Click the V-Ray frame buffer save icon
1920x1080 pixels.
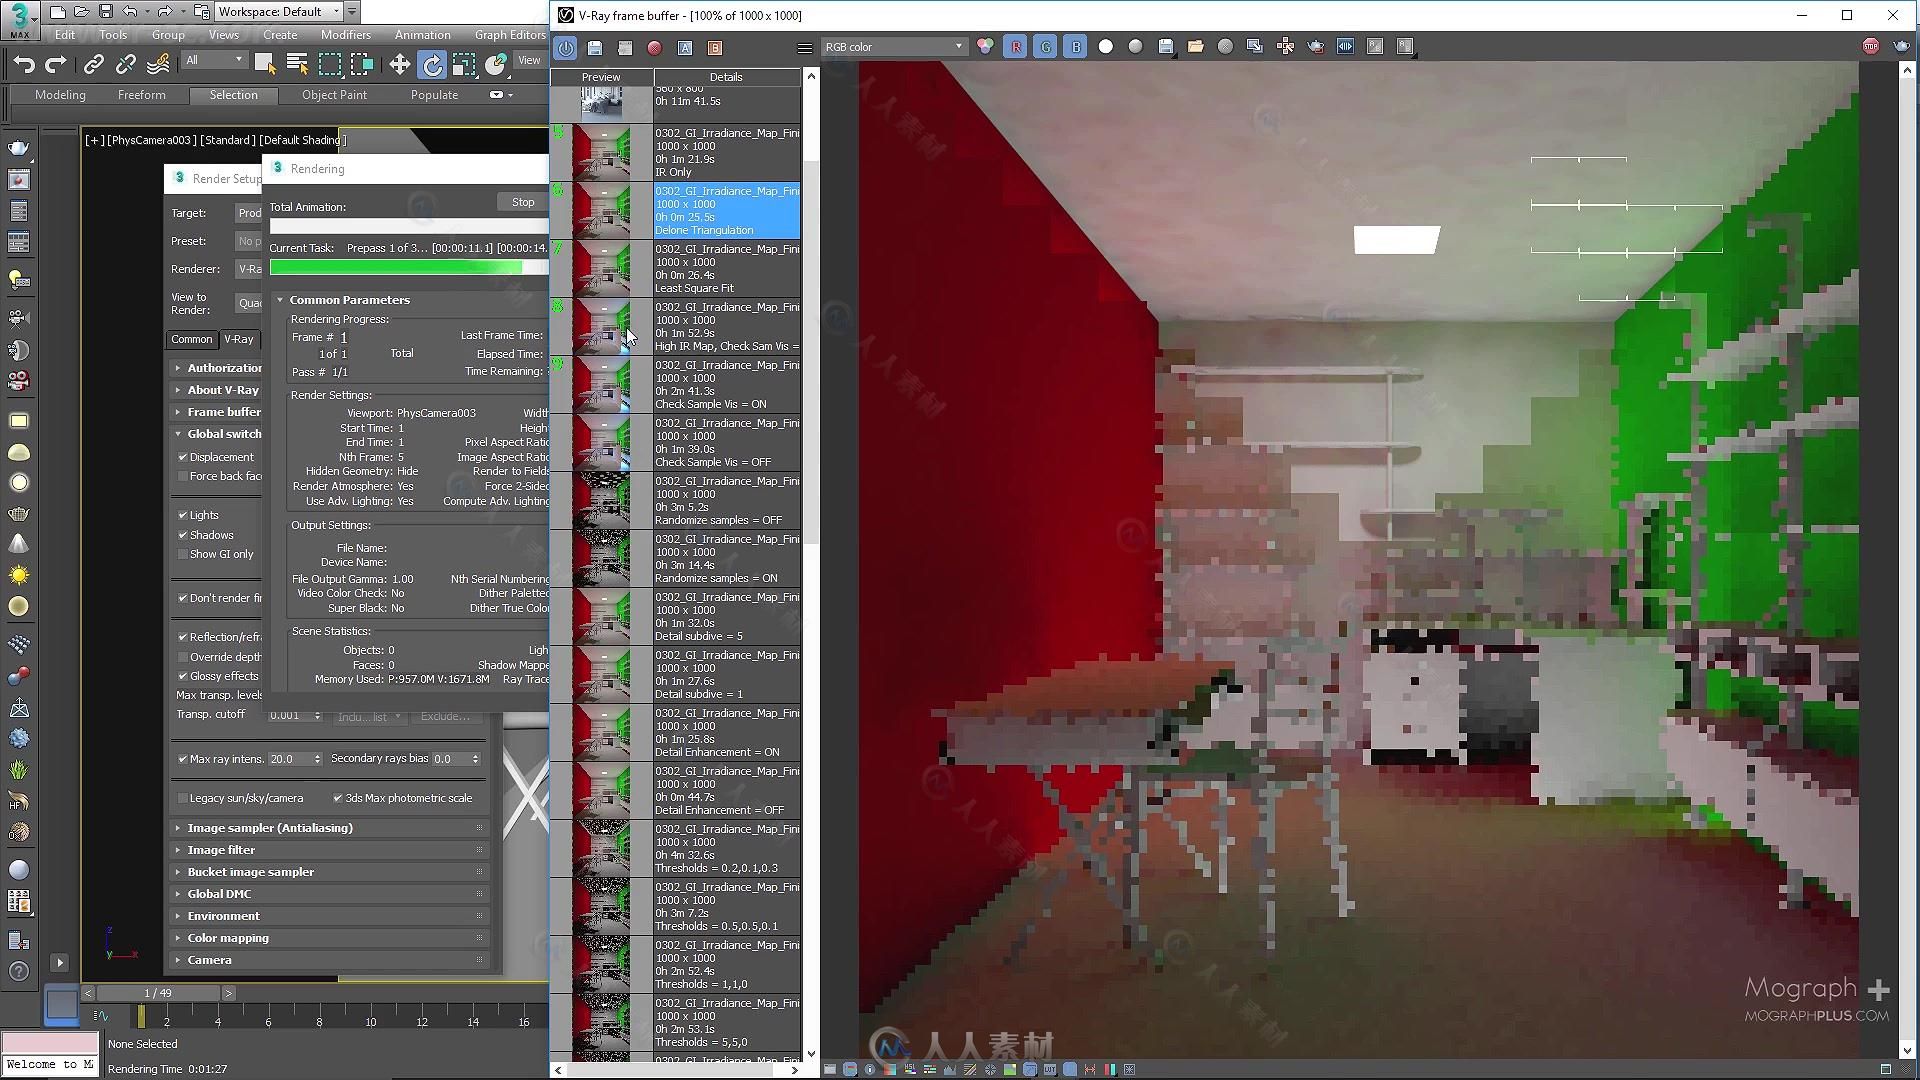[x=595, y=47]
